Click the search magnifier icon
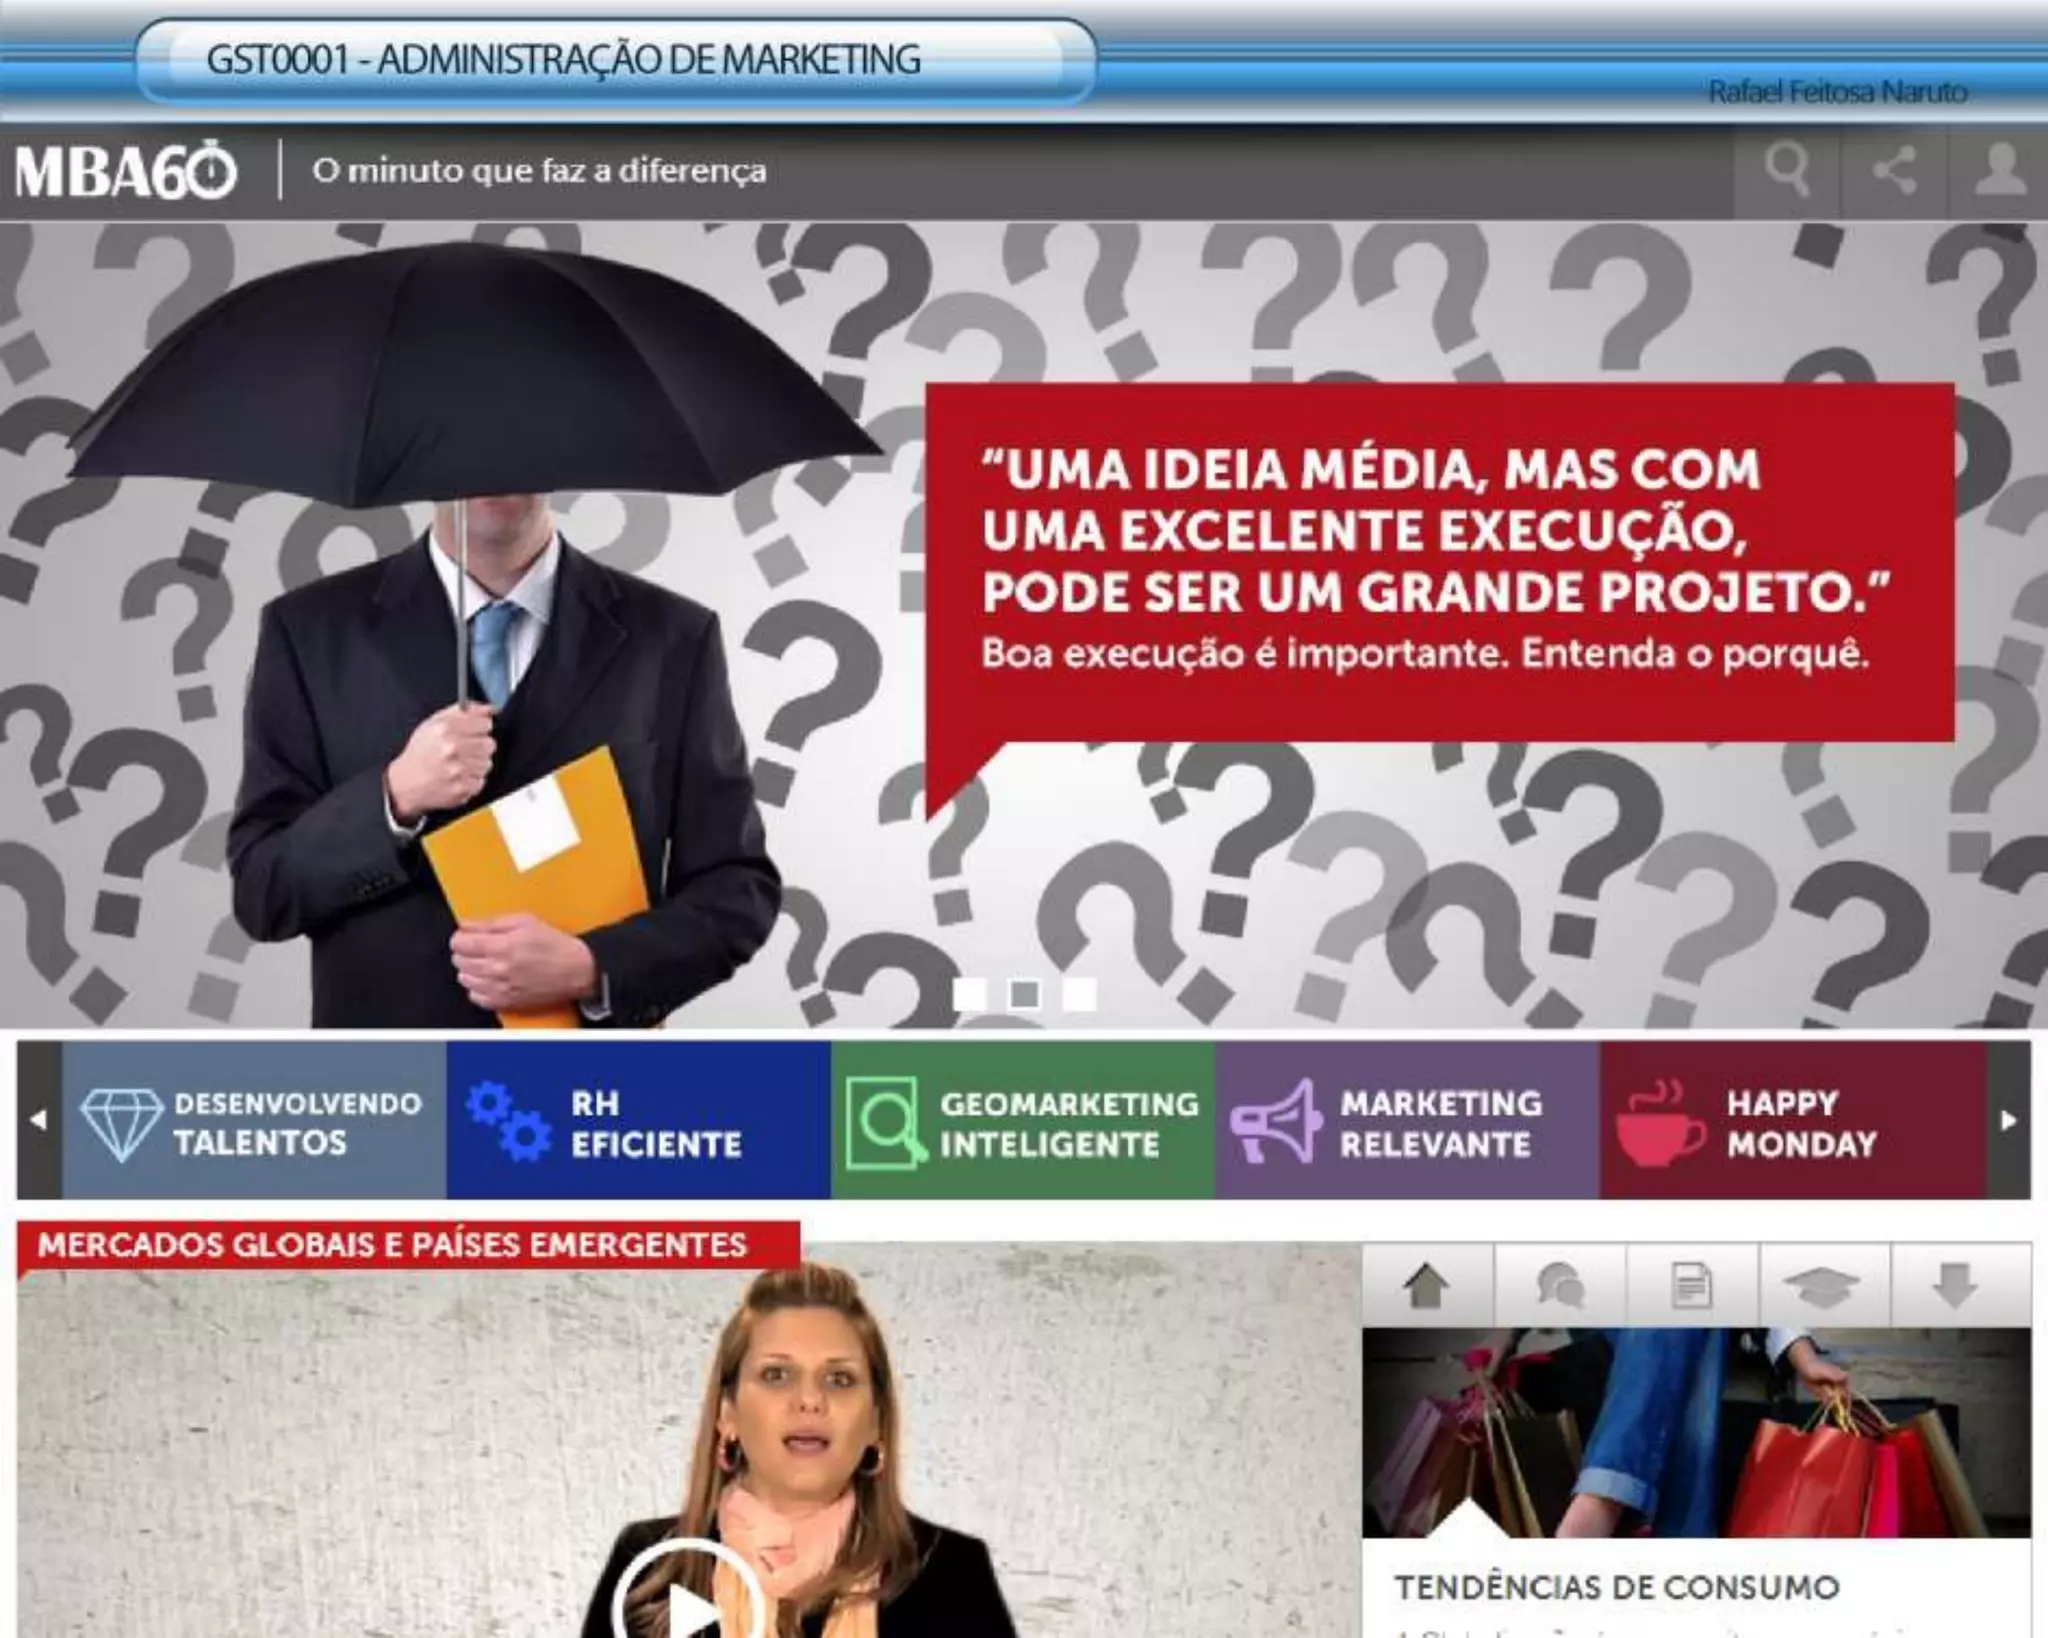 tap(1786, 170)
